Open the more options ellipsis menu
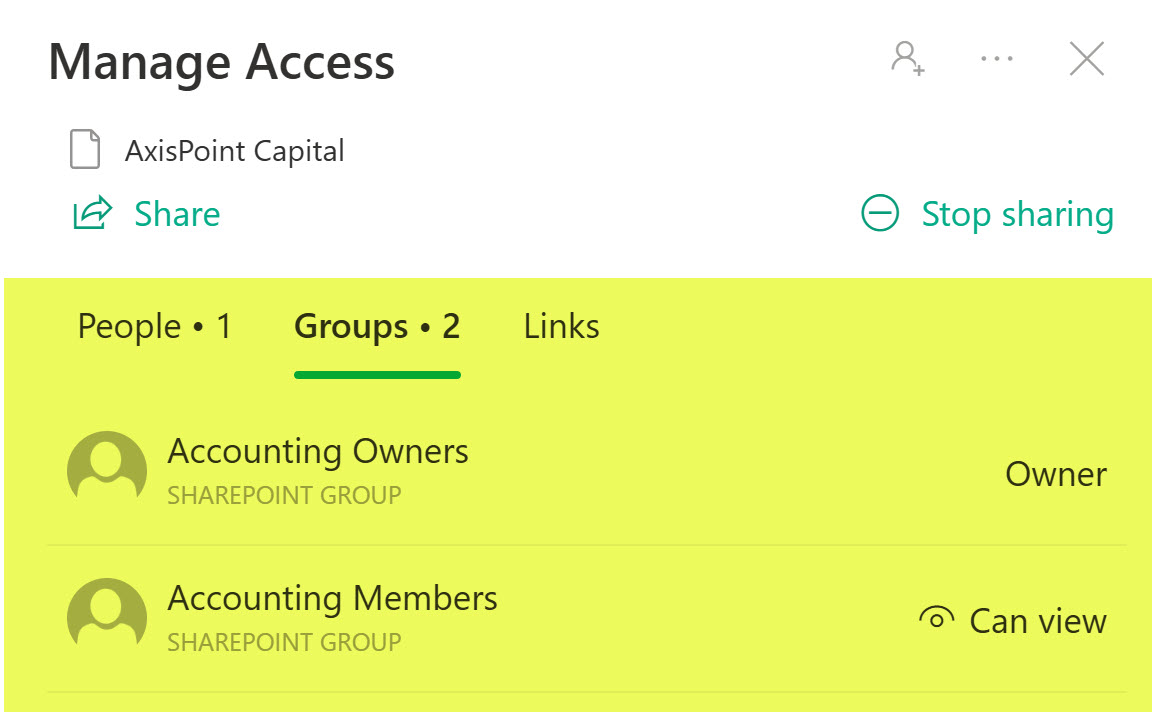The image size is (1152, 712). click(x=997, y=59)
